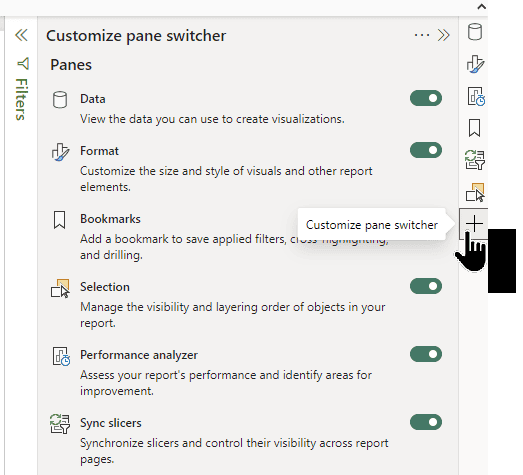Click the Bookmarks pane entry title
523x475 pixels.
click(110, 219)
